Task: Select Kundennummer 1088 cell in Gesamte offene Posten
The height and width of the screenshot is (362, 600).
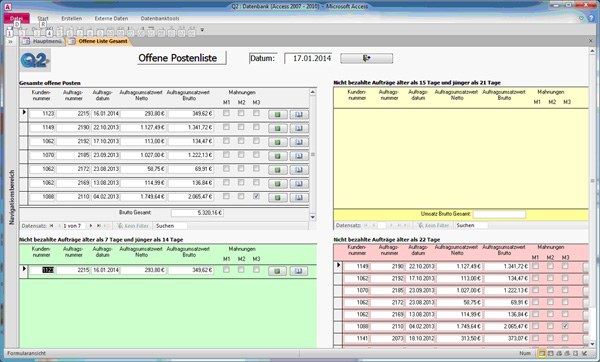Action: pyautogui.click(x=42, y=197)
